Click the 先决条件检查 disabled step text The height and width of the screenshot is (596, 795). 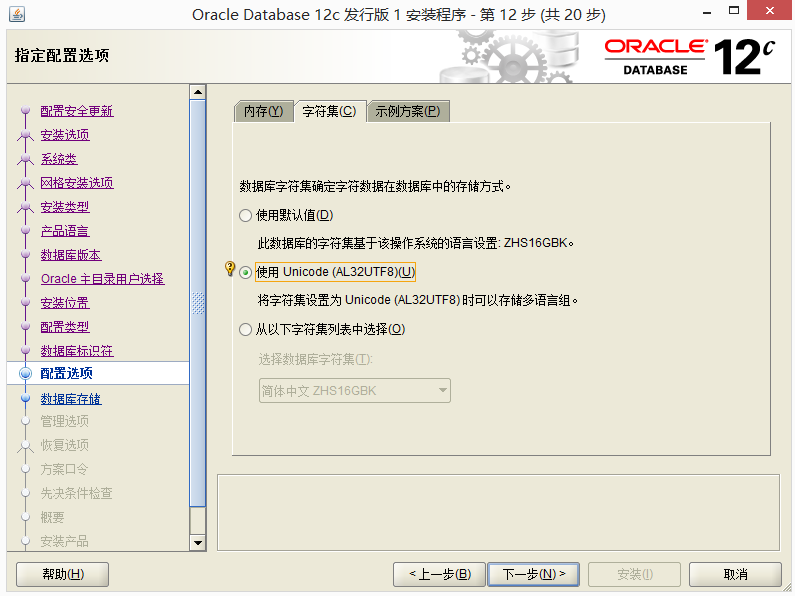coord(77,493)
